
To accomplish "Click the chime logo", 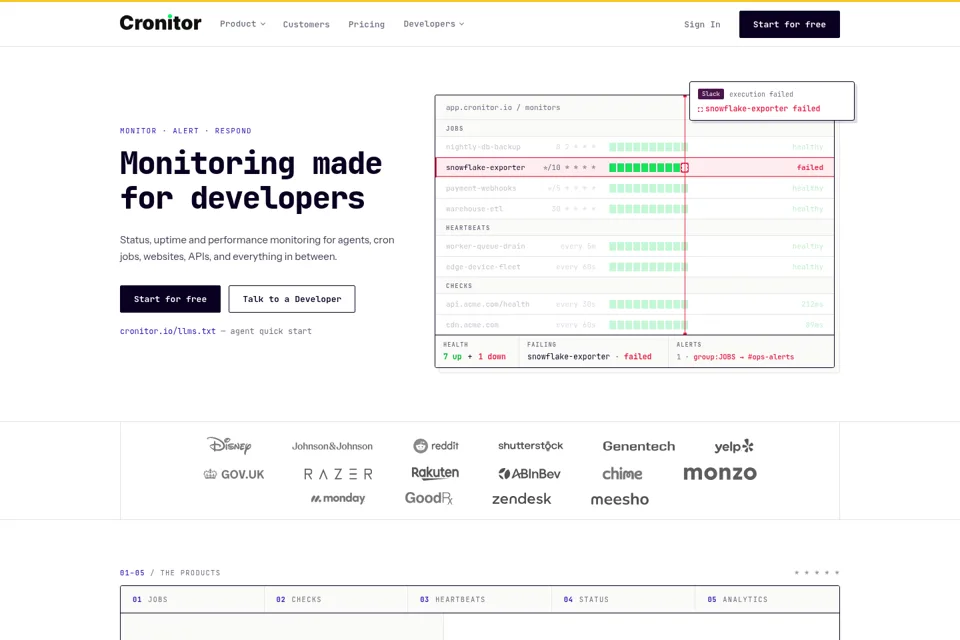I will (622, 473).
